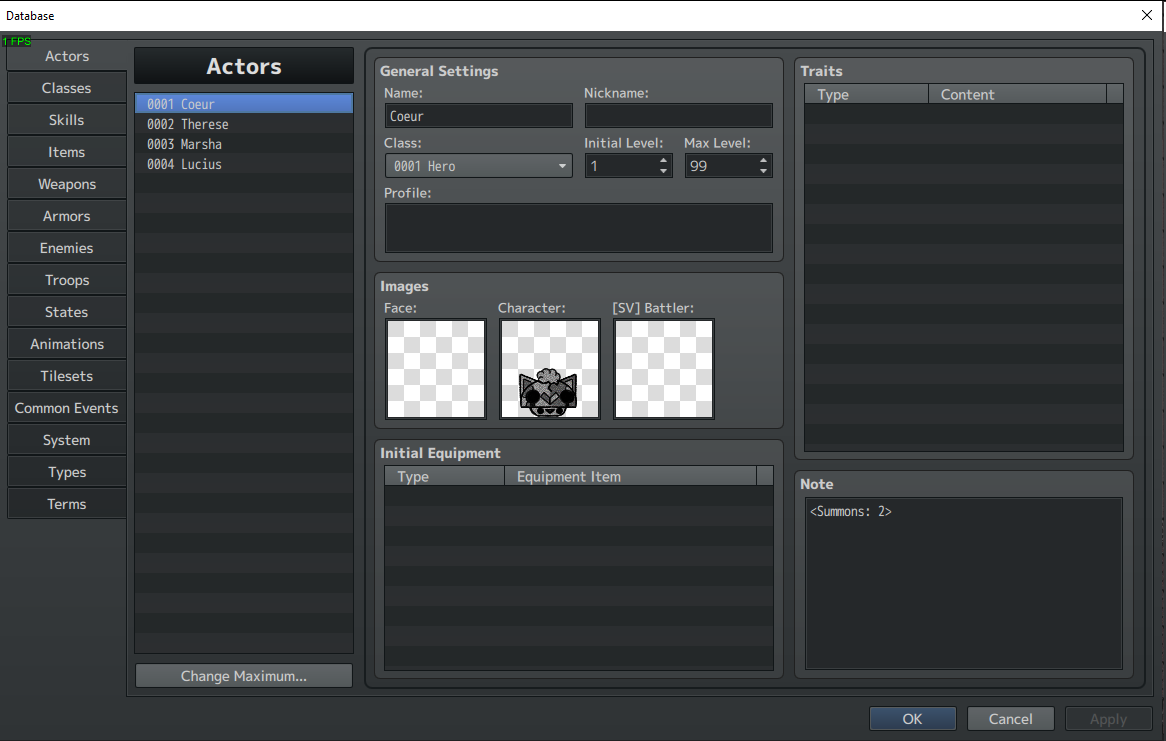Image resolution: width=1166 pixels, height=741 pixels.
Task: Go to the Common Events tab
Action: click(x=67, y=408)
